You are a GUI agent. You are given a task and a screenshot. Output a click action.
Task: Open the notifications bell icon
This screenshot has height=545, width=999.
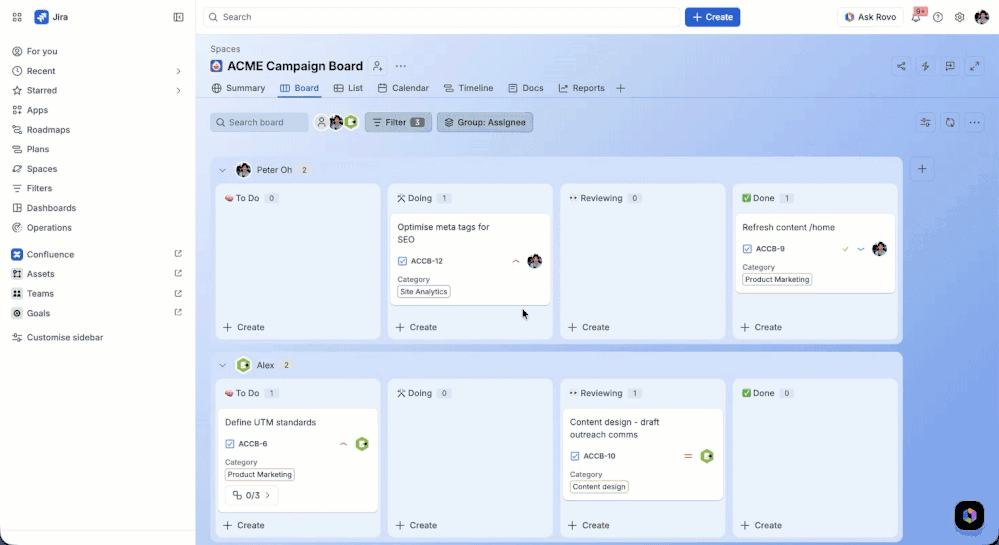[x=916, y=17]
